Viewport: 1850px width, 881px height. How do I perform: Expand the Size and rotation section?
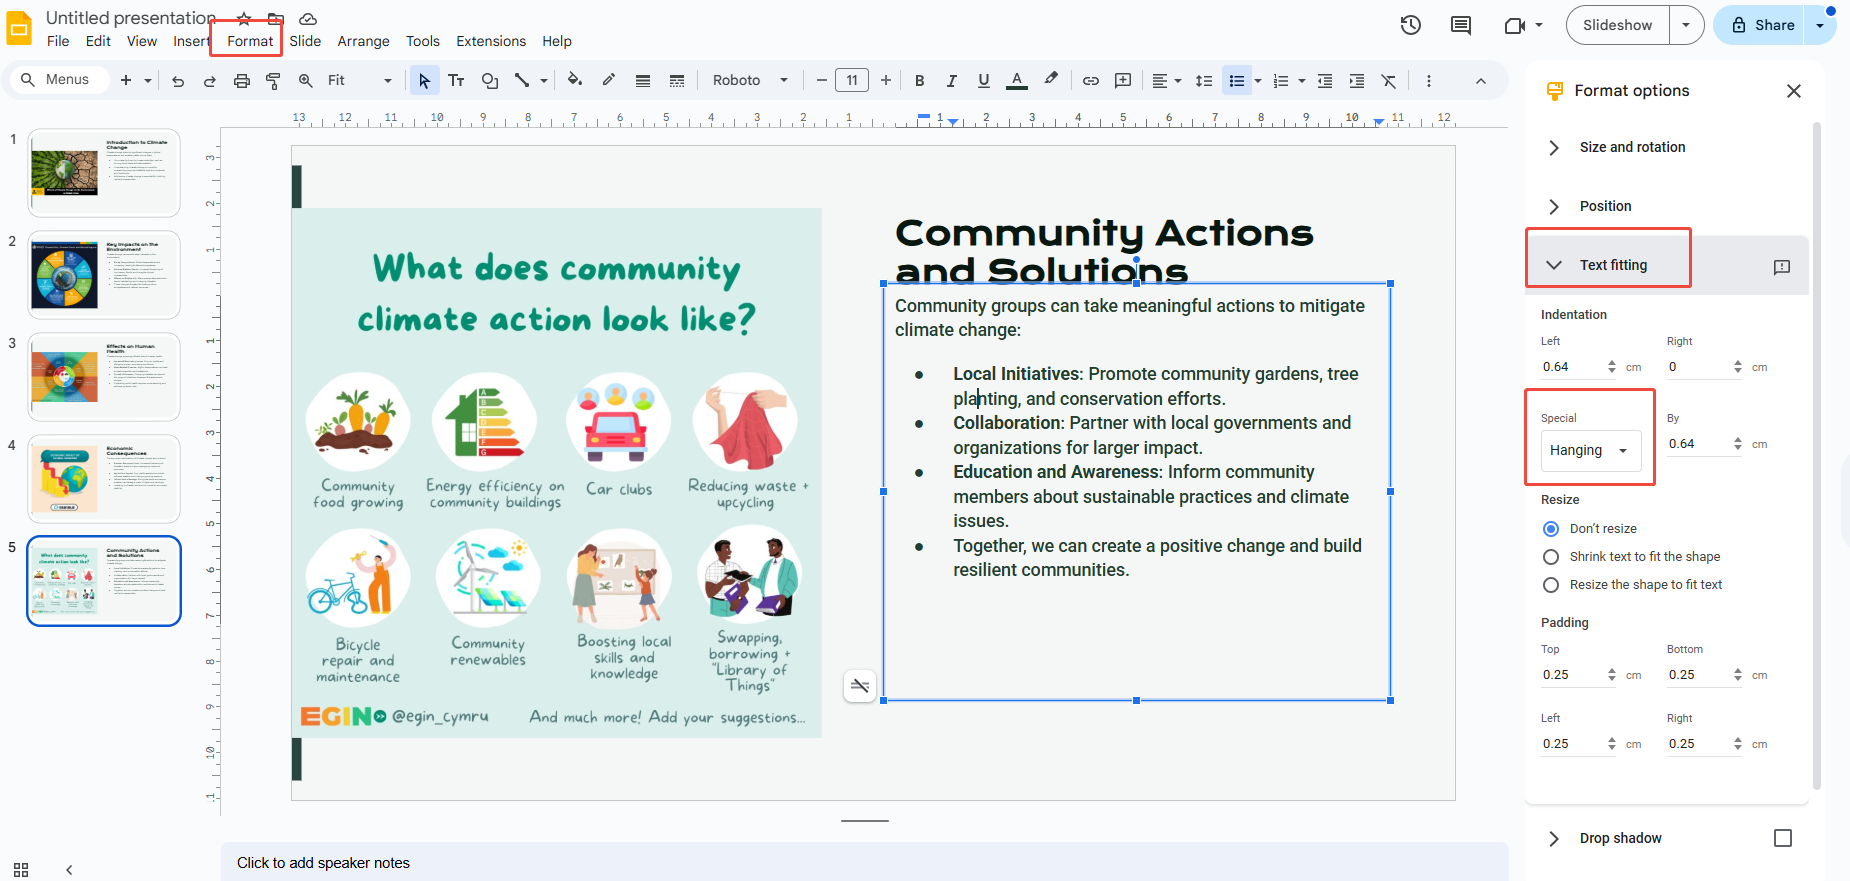(x=1632, y=147)
